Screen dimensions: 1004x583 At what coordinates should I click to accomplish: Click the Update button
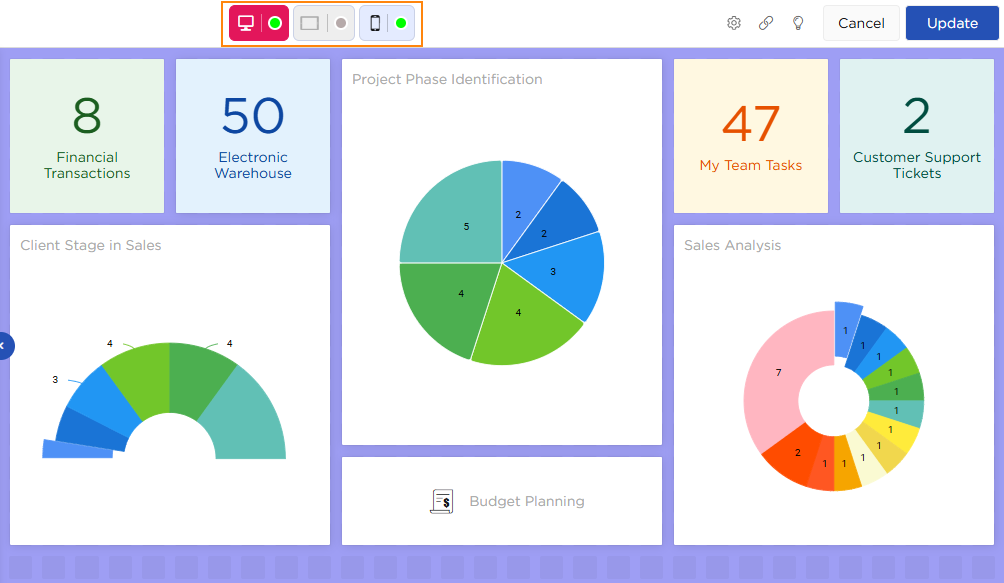952,23
